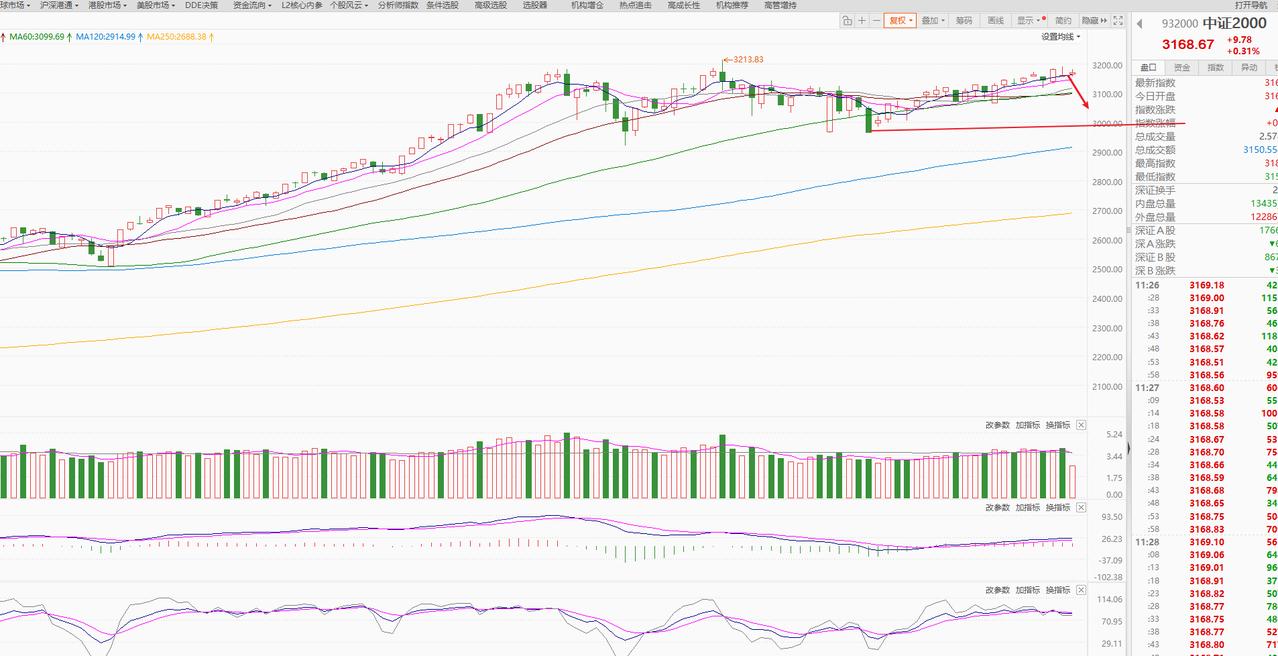The height and width of the screenshot is (656, 1278).
Task: Open DDE决策 menu item
Action: (x=202, y=5)
